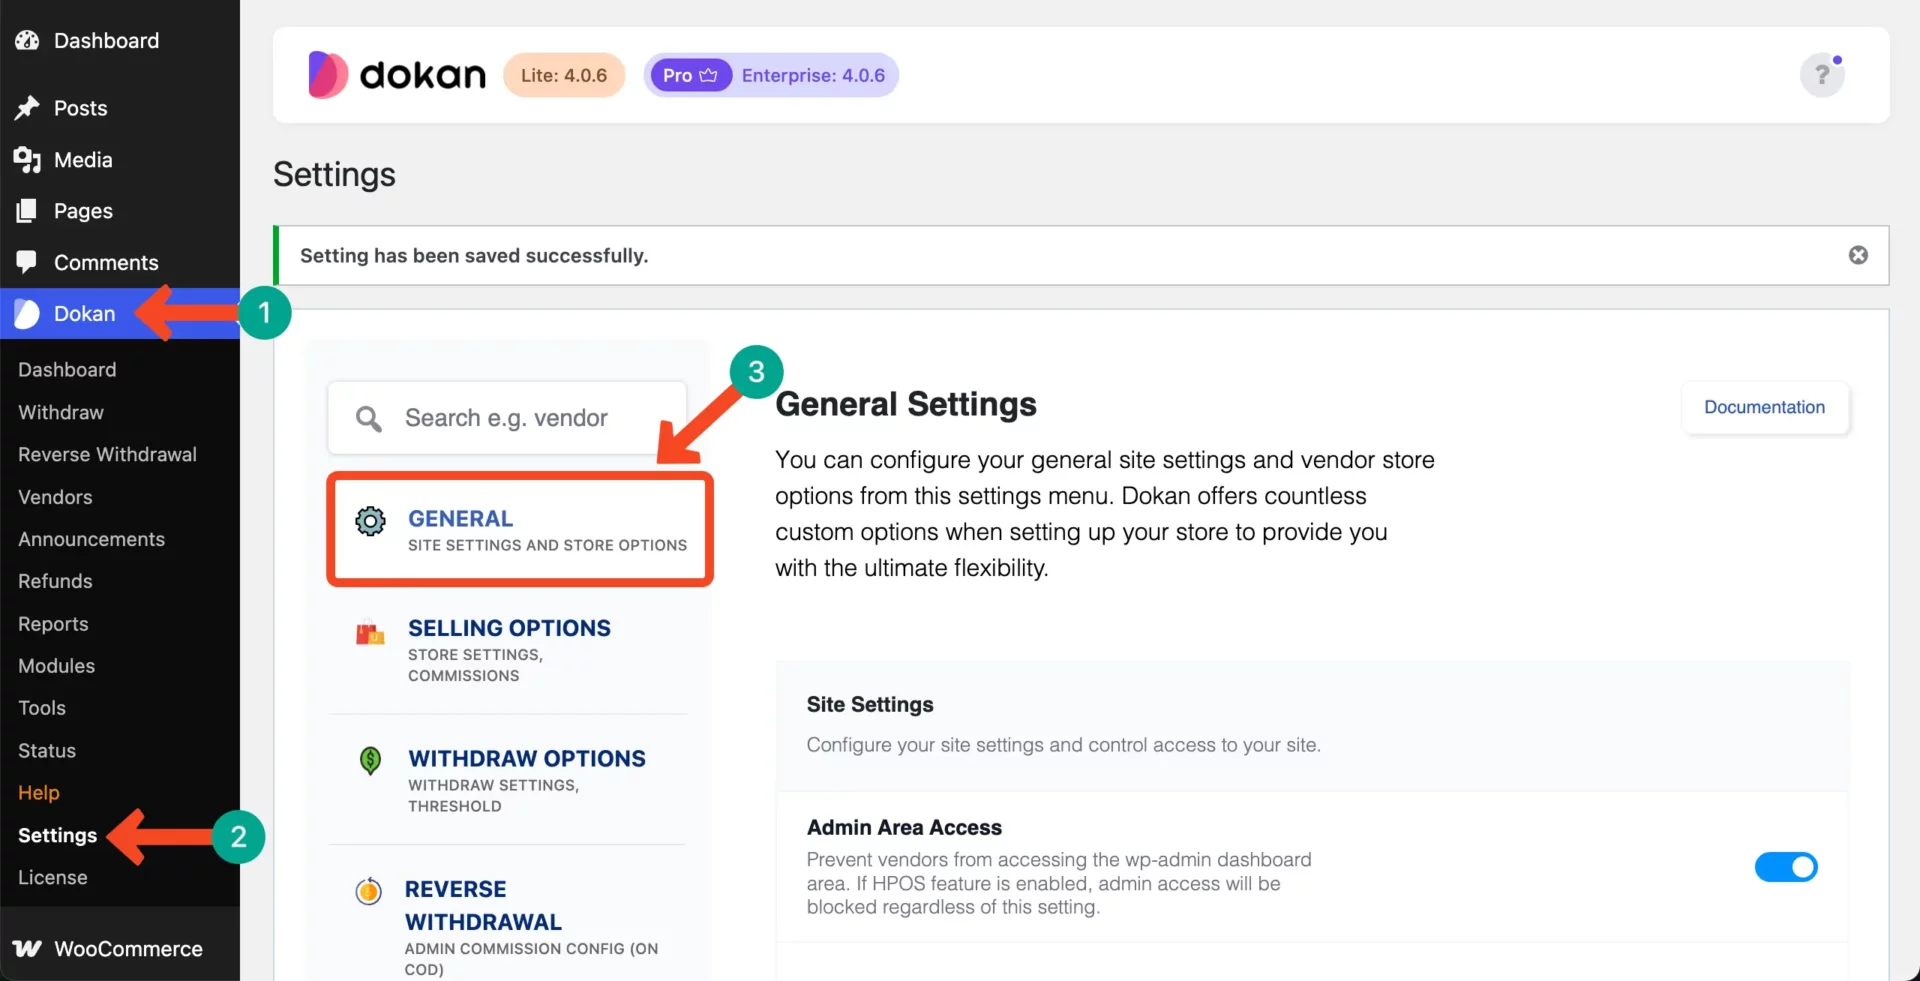Click the Posts pin icon
This screenshot has width=1920, height=981.
[27, 108]
